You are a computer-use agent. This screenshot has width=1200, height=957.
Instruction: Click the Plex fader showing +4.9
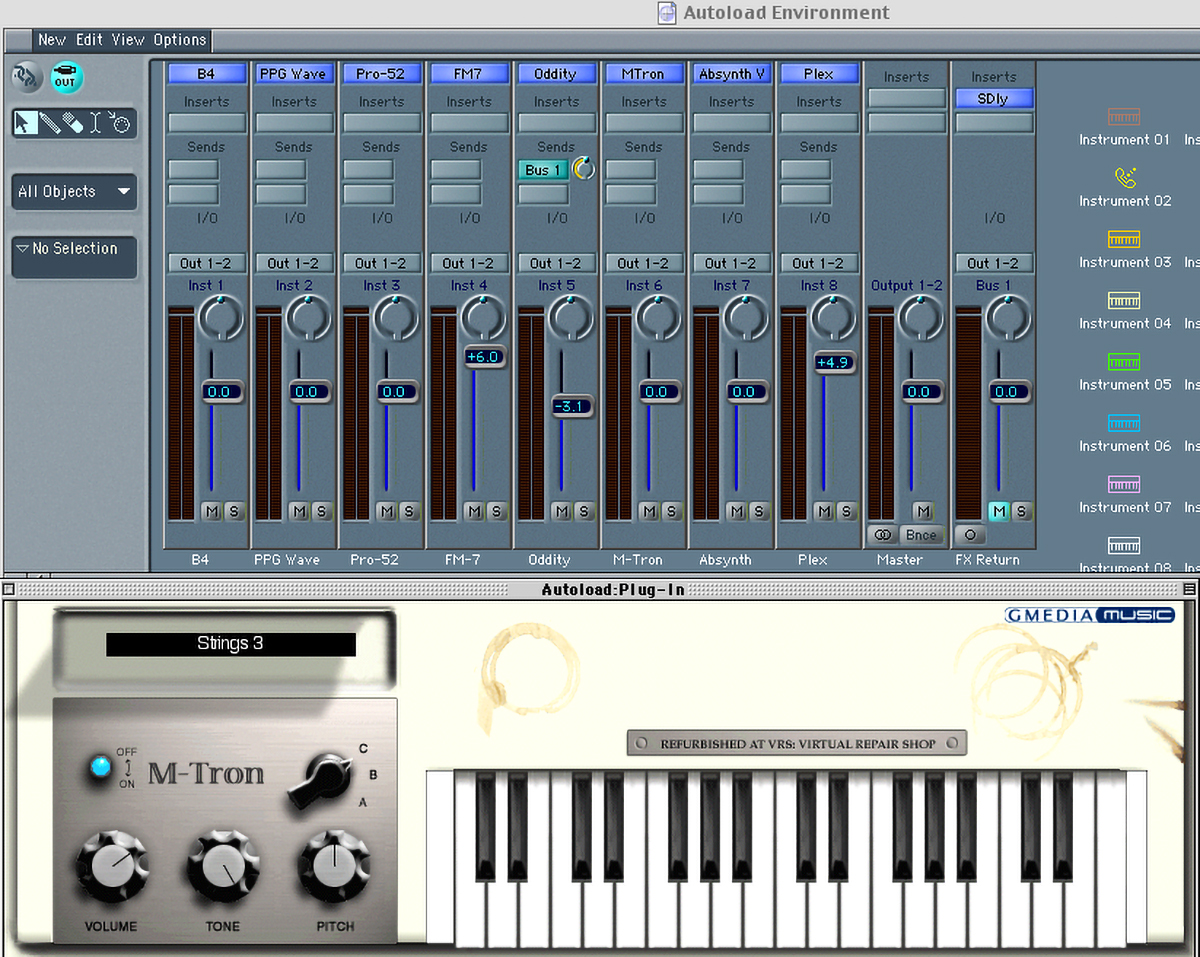coord(833,362)
